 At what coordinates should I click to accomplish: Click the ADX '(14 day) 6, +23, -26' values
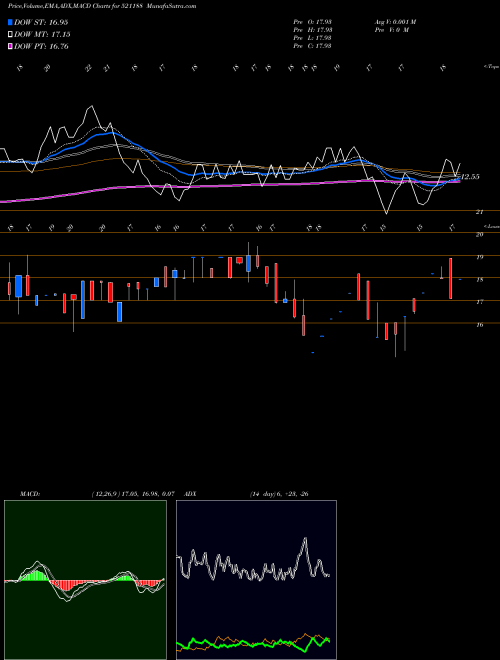(x=279, y=494)
